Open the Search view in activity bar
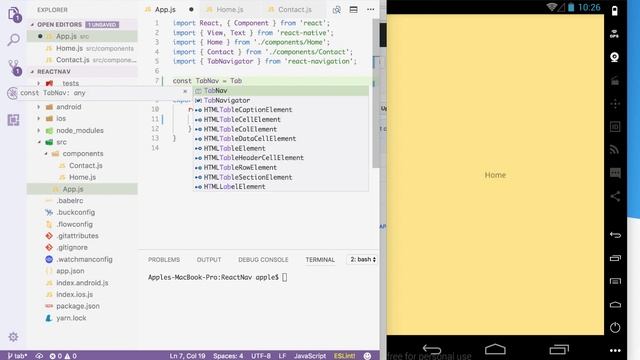The height and width of the screenshot is (360, 640). [13, 40]
